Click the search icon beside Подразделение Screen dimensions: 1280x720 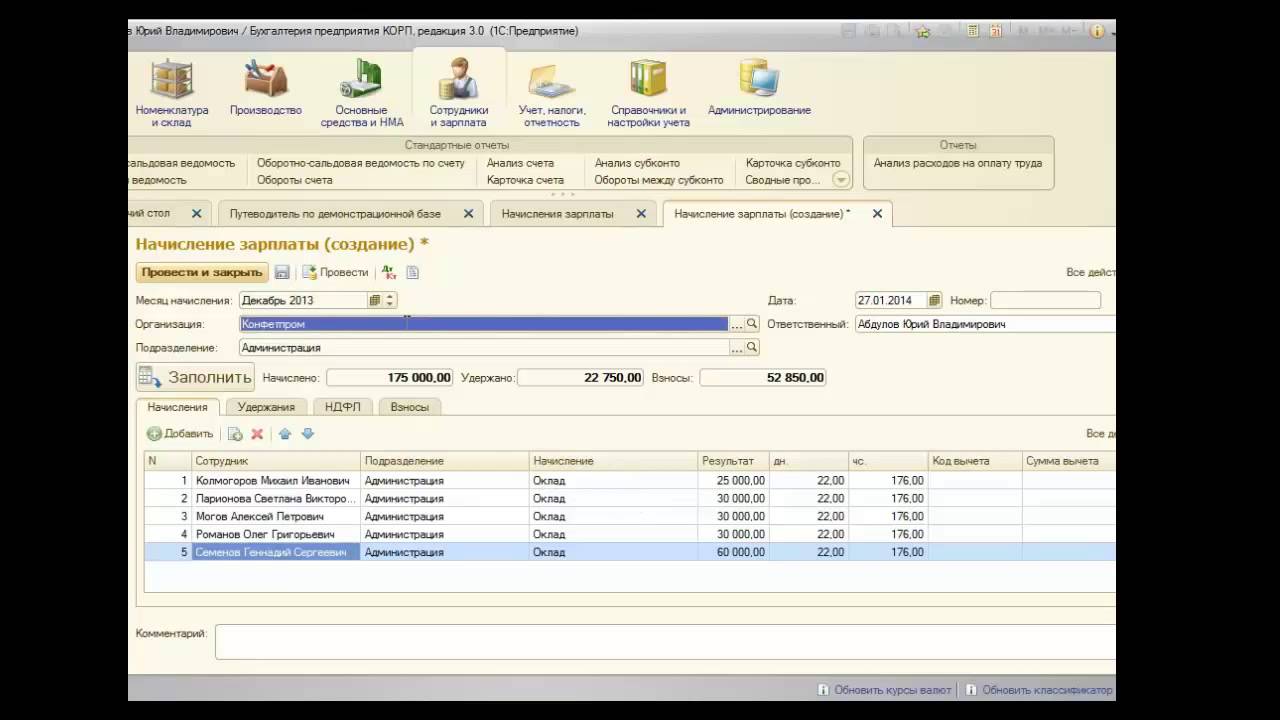click(751, 348)
